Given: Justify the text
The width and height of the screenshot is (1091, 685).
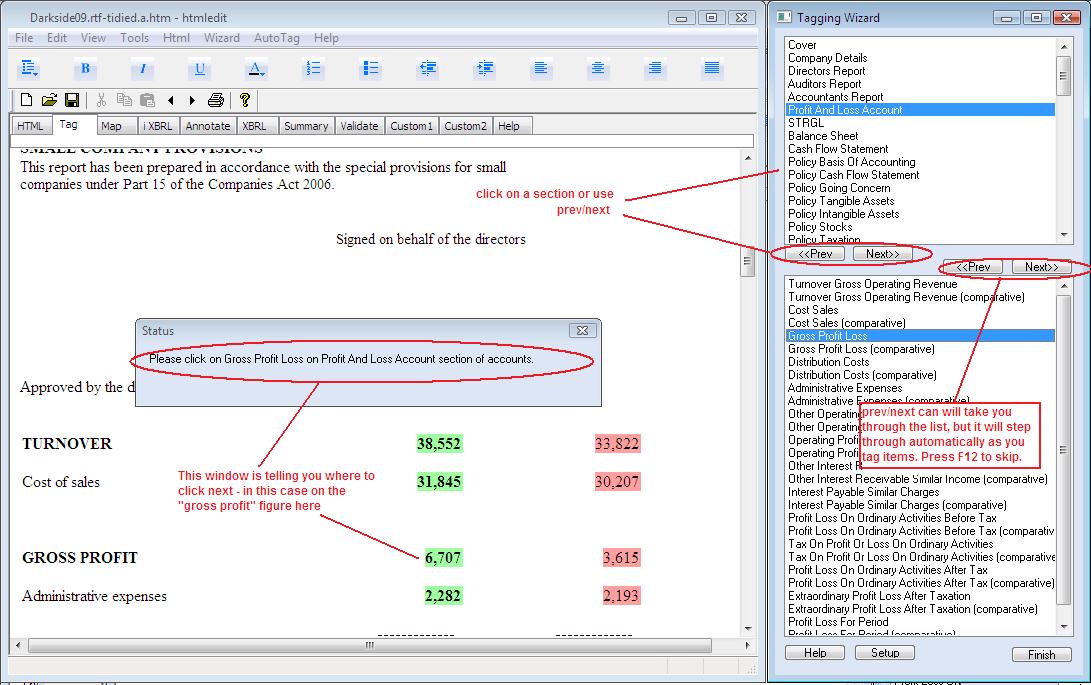Looking at the screenshot, I should (712, 68).
